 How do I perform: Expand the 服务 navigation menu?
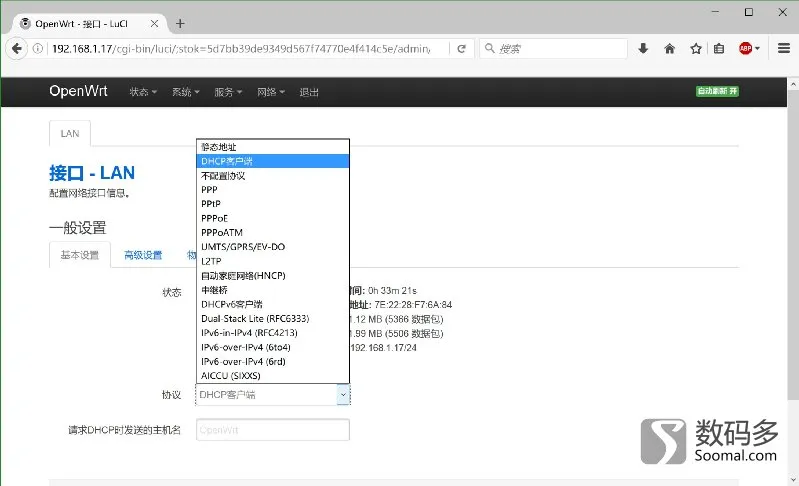pyautogui.click(x=228, y=92)
